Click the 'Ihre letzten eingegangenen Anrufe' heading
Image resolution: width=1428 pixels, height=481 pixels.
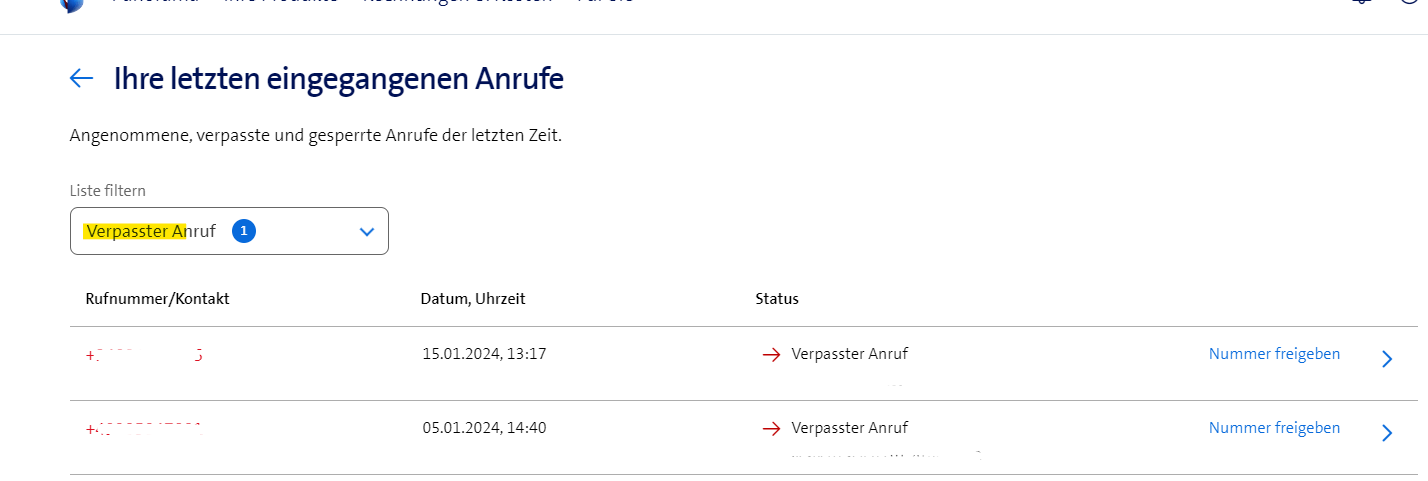[338, 79]
